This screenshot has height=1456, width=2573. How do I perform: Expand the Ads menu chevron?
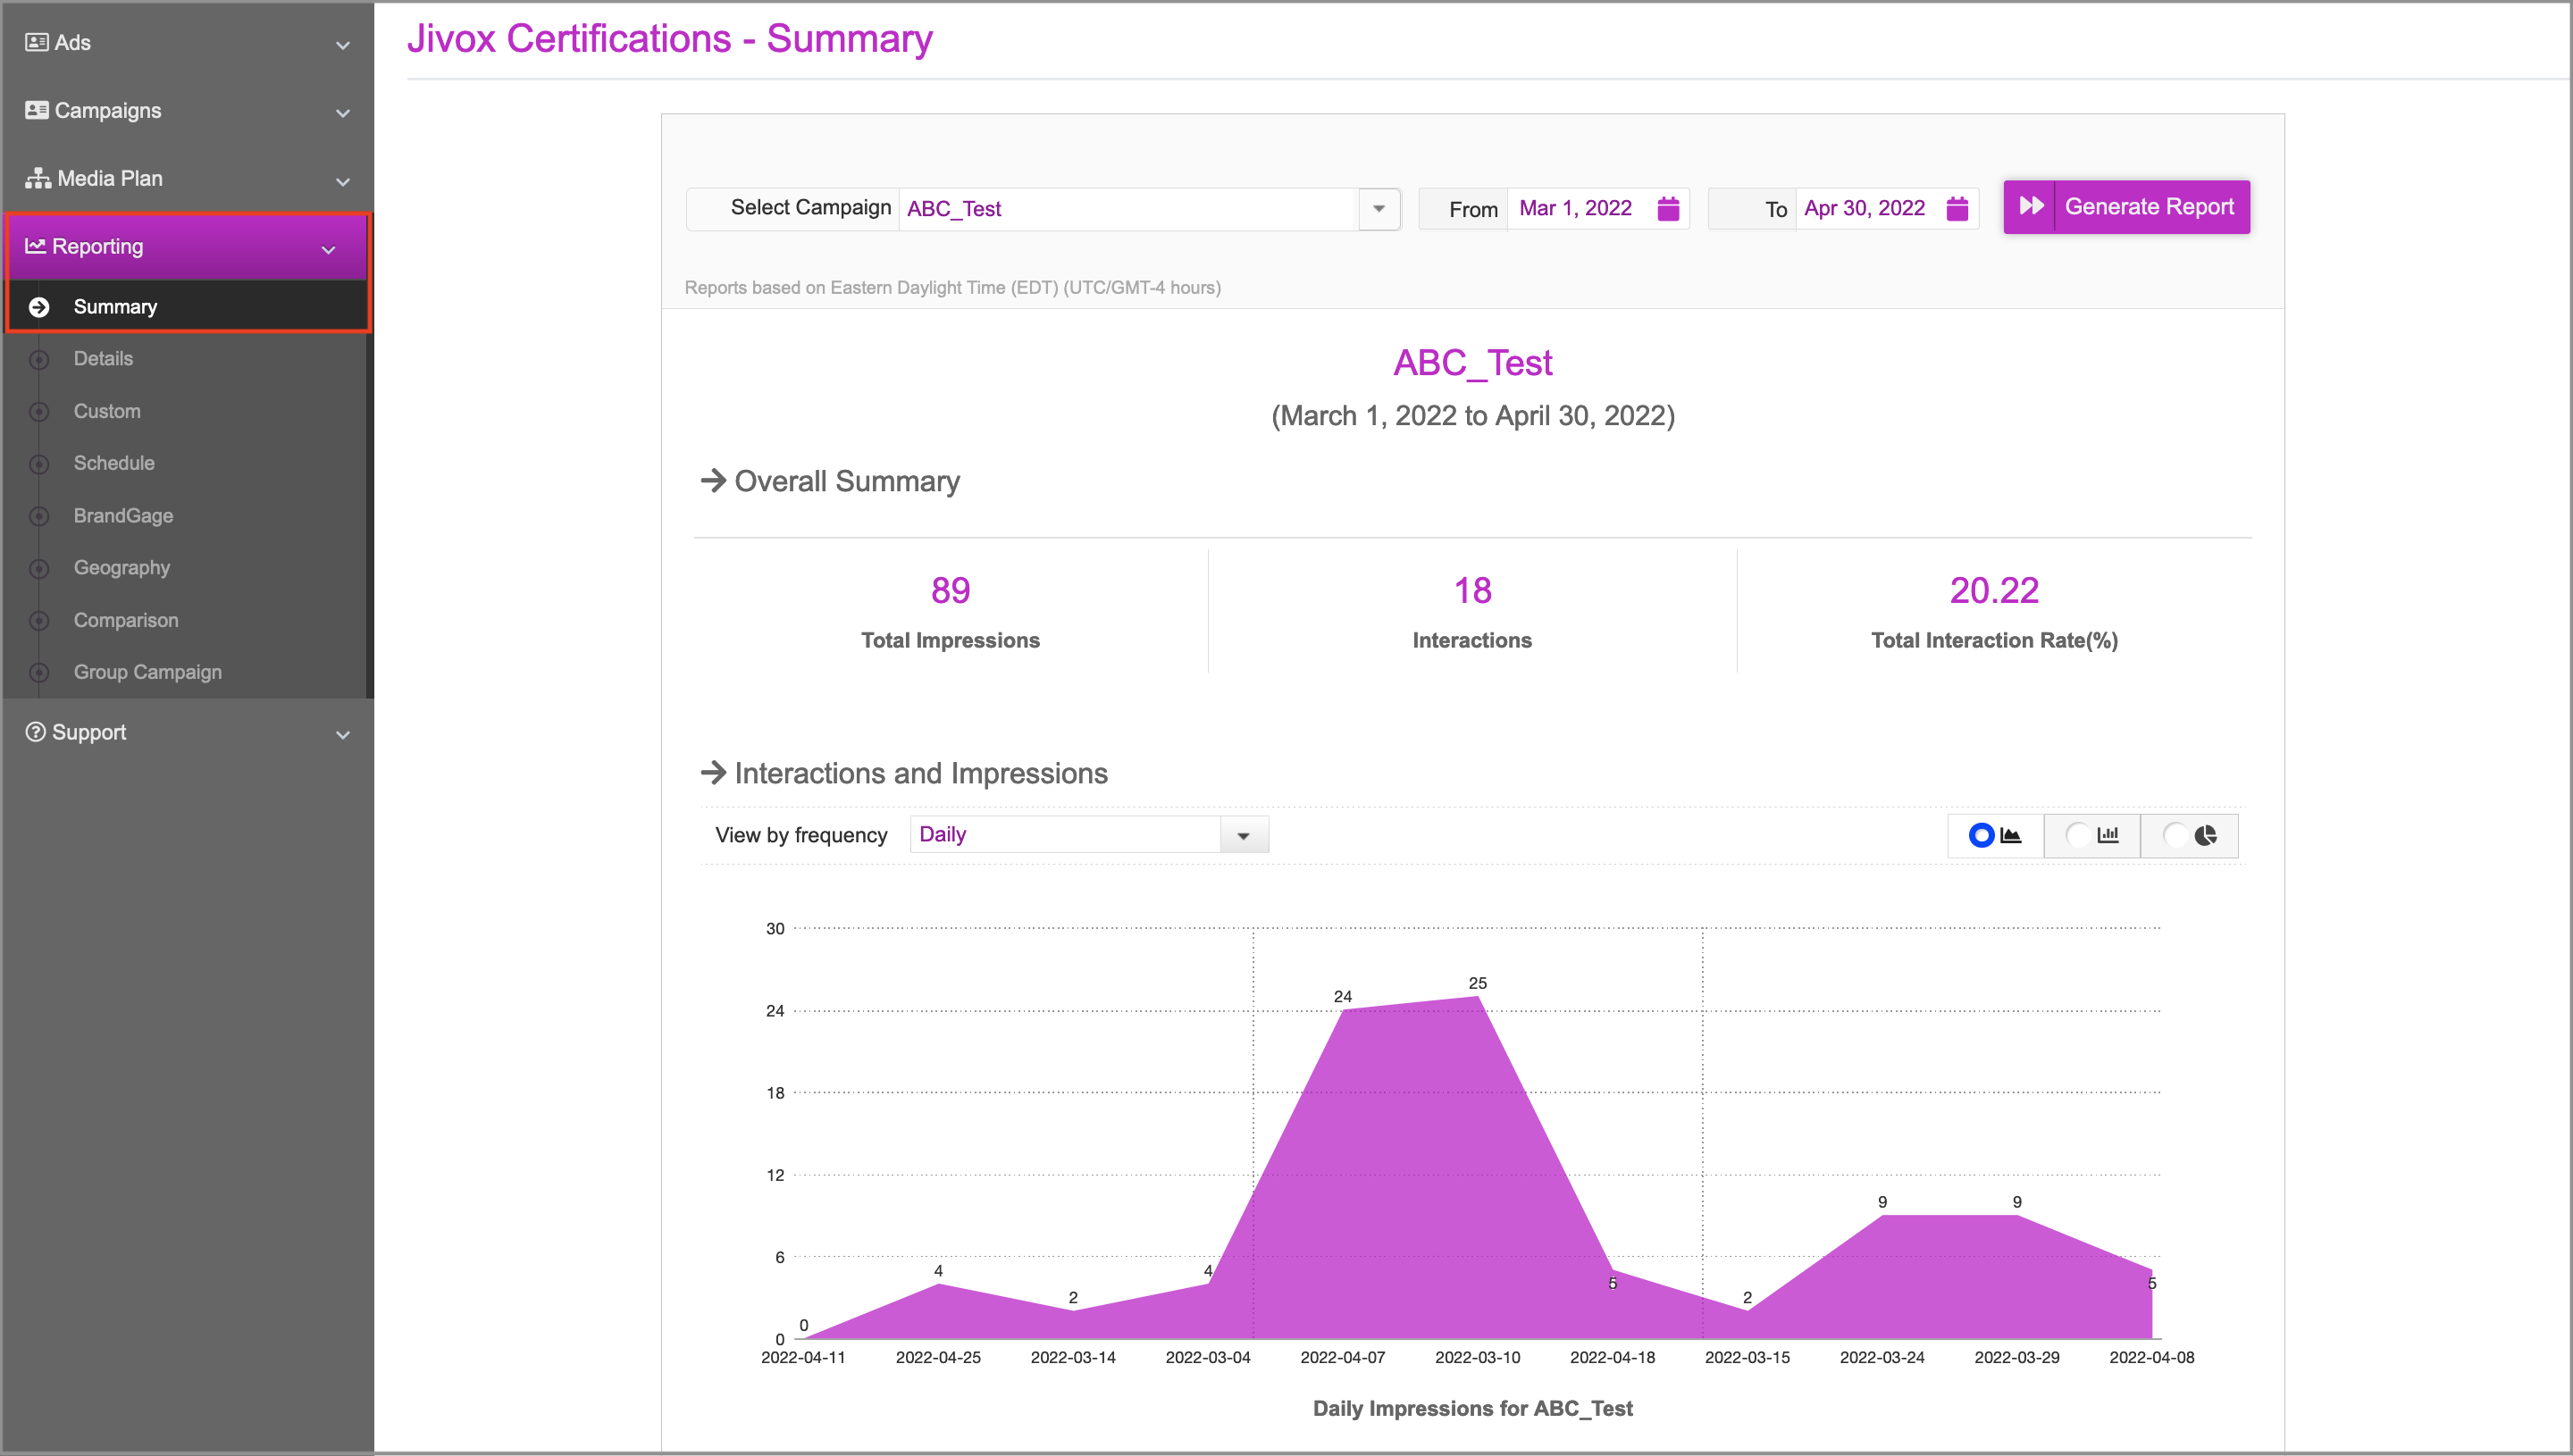[343, 45]
